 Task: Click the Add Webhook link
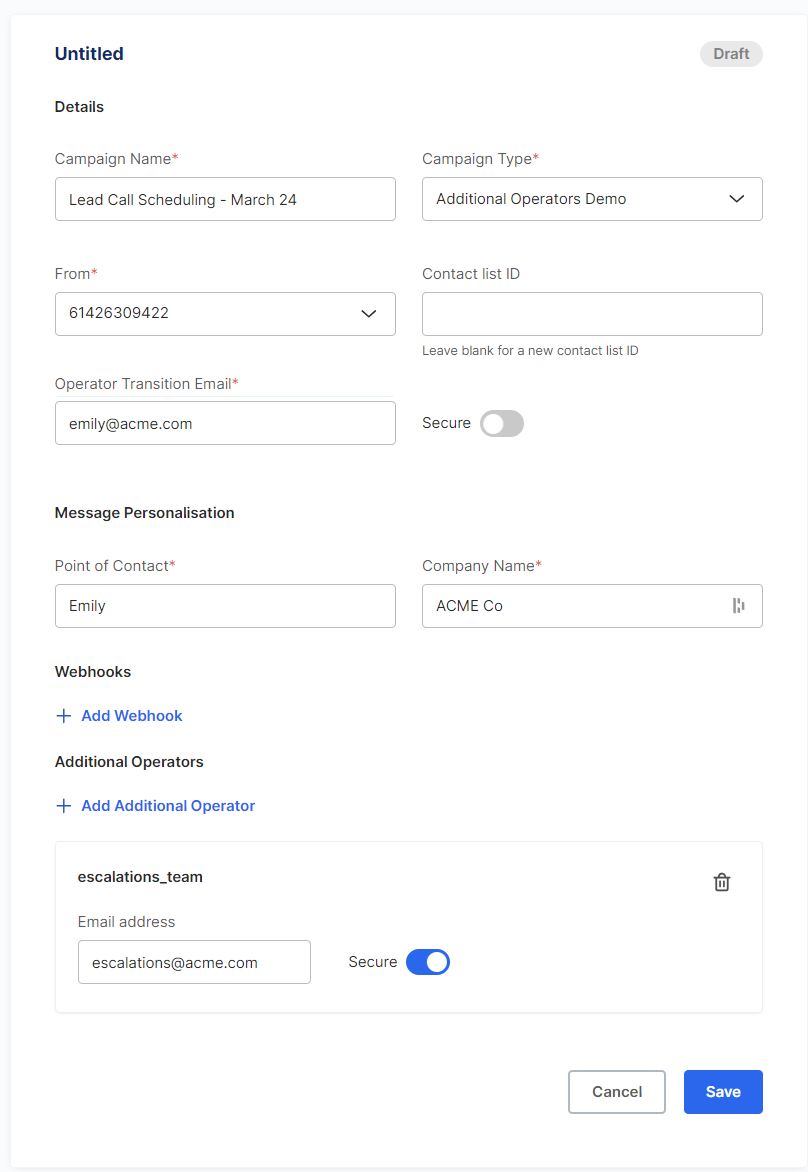point(132,716)
